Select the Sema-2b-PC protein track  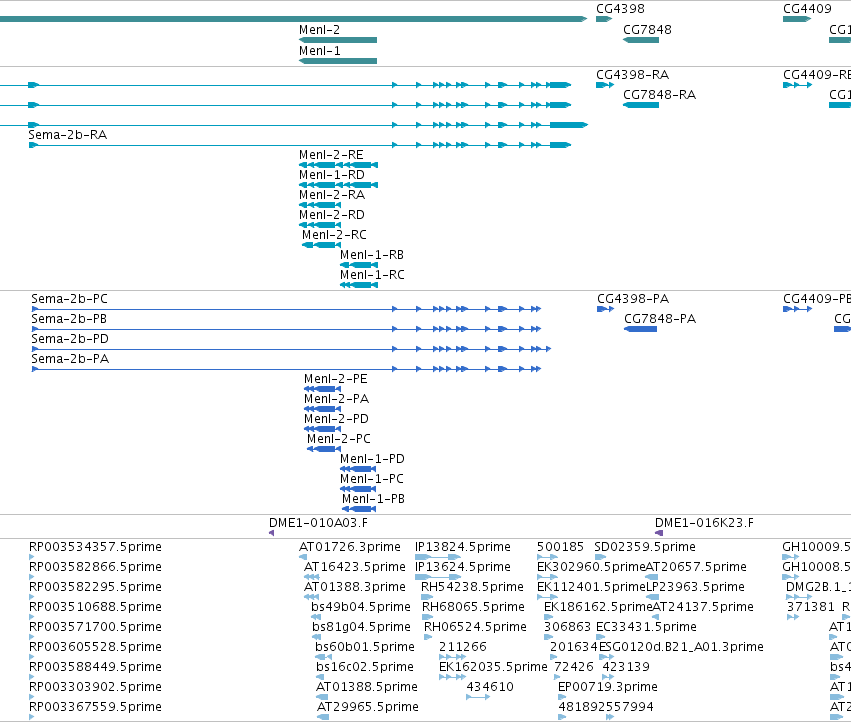(287, 309)
